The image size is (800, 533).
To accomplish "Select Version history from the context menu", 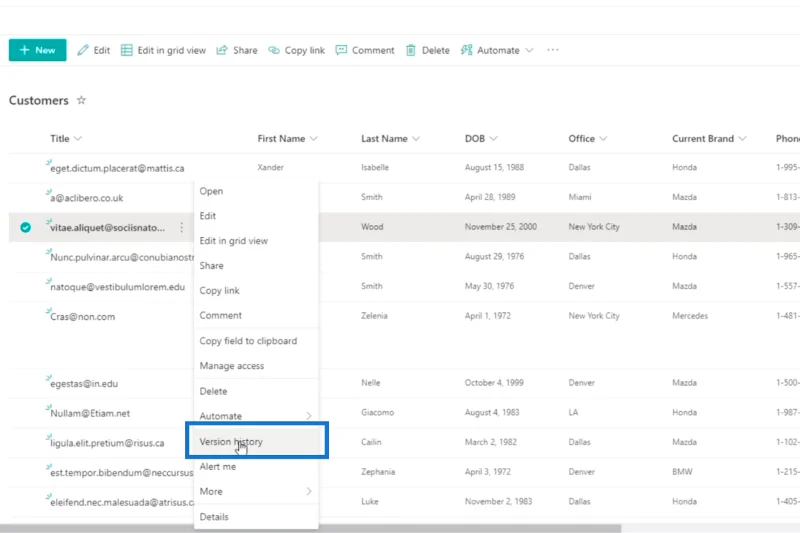I will pyautogui.click(x=256, y=442).
